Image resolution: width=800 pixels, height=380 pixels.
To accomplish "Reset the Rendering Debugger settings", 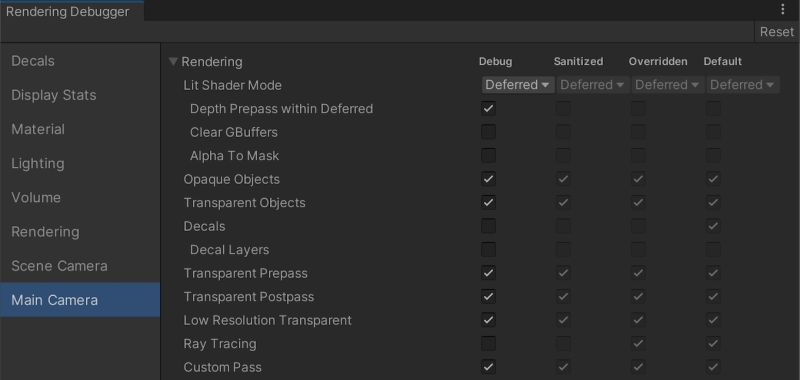I will 777,32.
